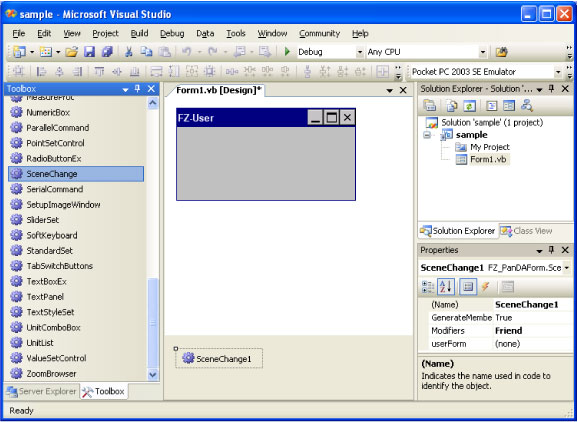
Task: Click the Cut scissors icon
Action: coord(129,52)
